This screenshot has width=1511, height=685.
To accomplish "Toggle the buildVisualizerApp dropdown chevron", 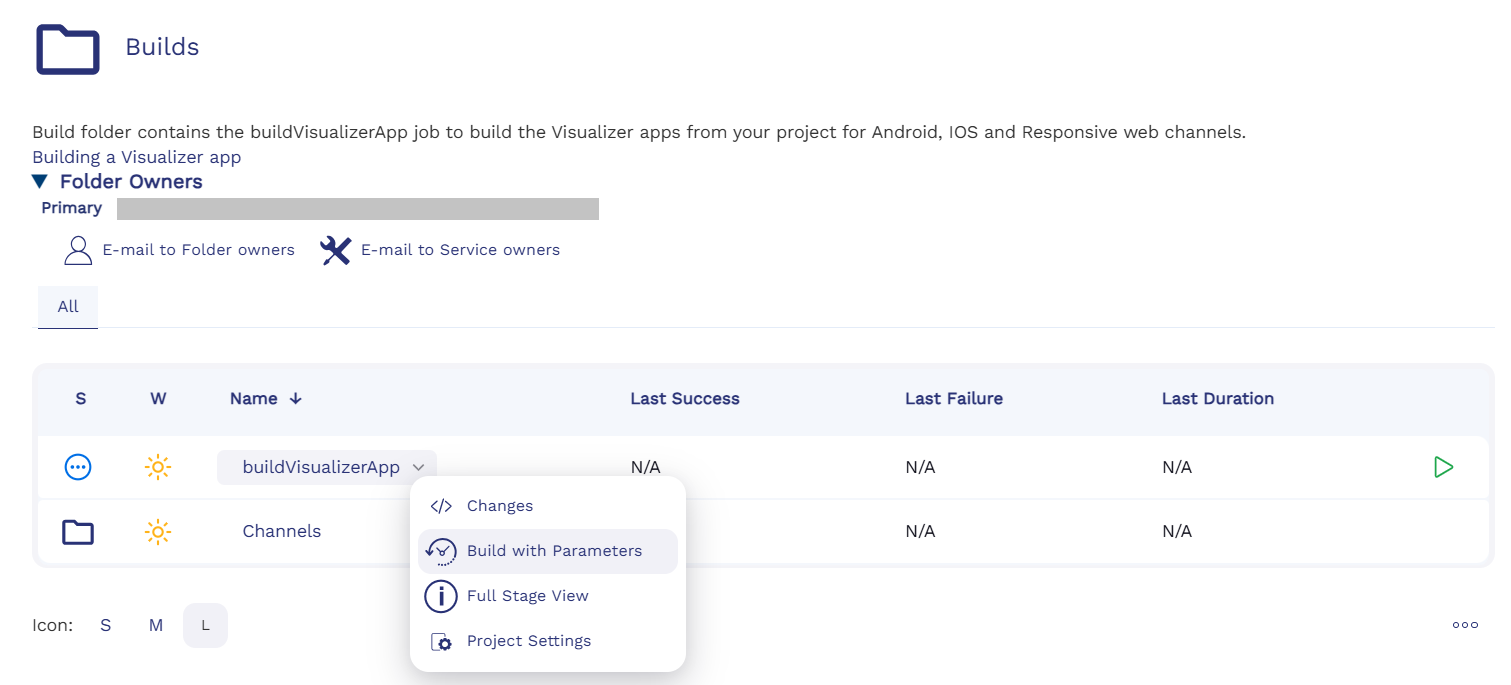I will tap(420, 467).
